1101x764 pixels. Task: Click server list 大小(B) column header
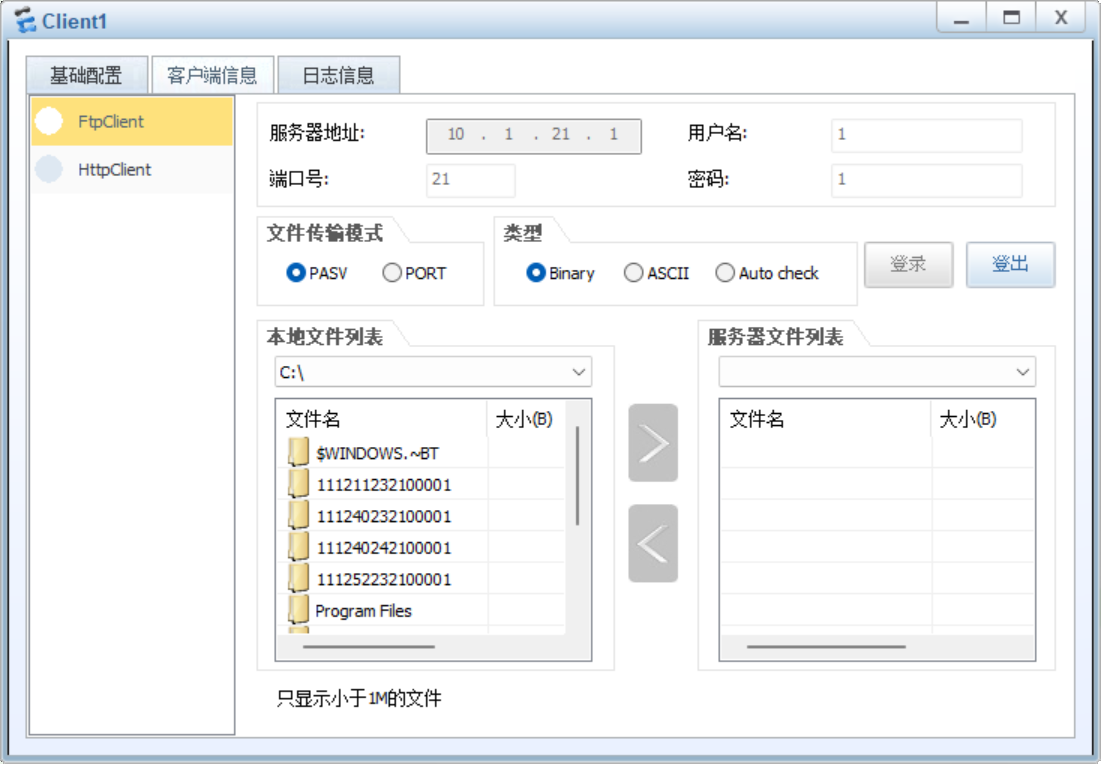982,419
